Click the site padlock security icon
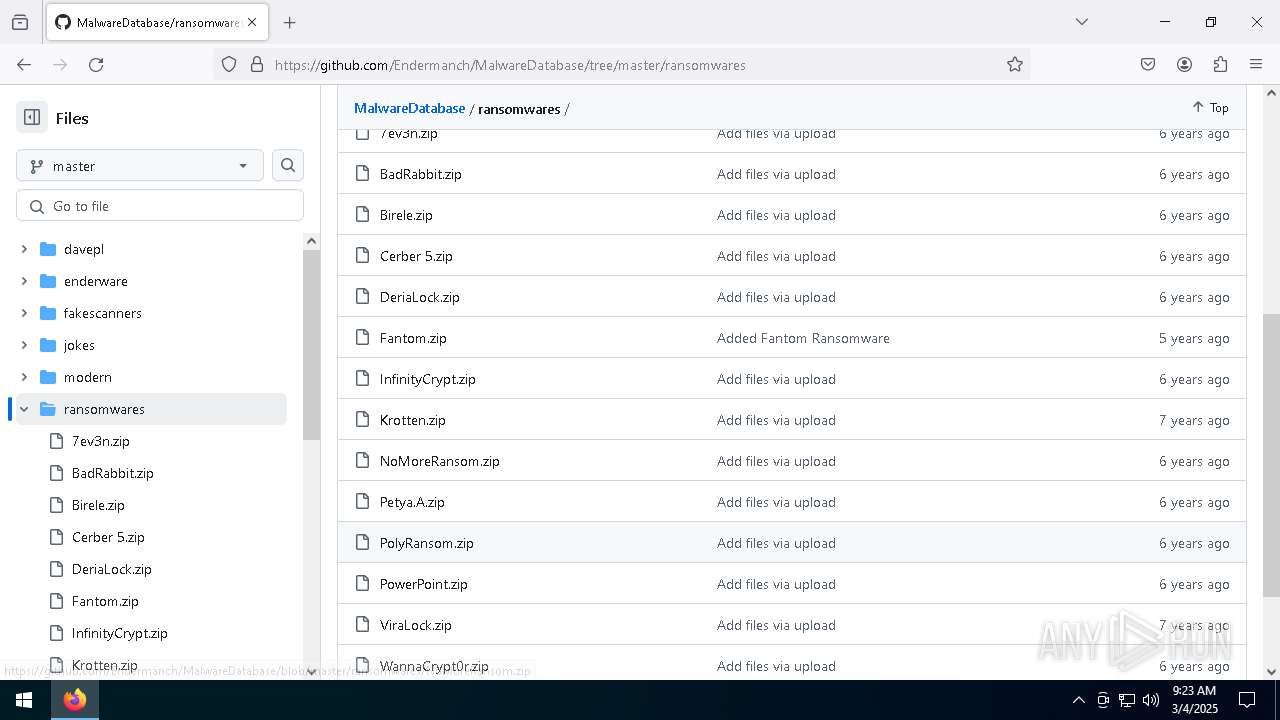Viewport: 1280px width, 720px height. point(257,64)
